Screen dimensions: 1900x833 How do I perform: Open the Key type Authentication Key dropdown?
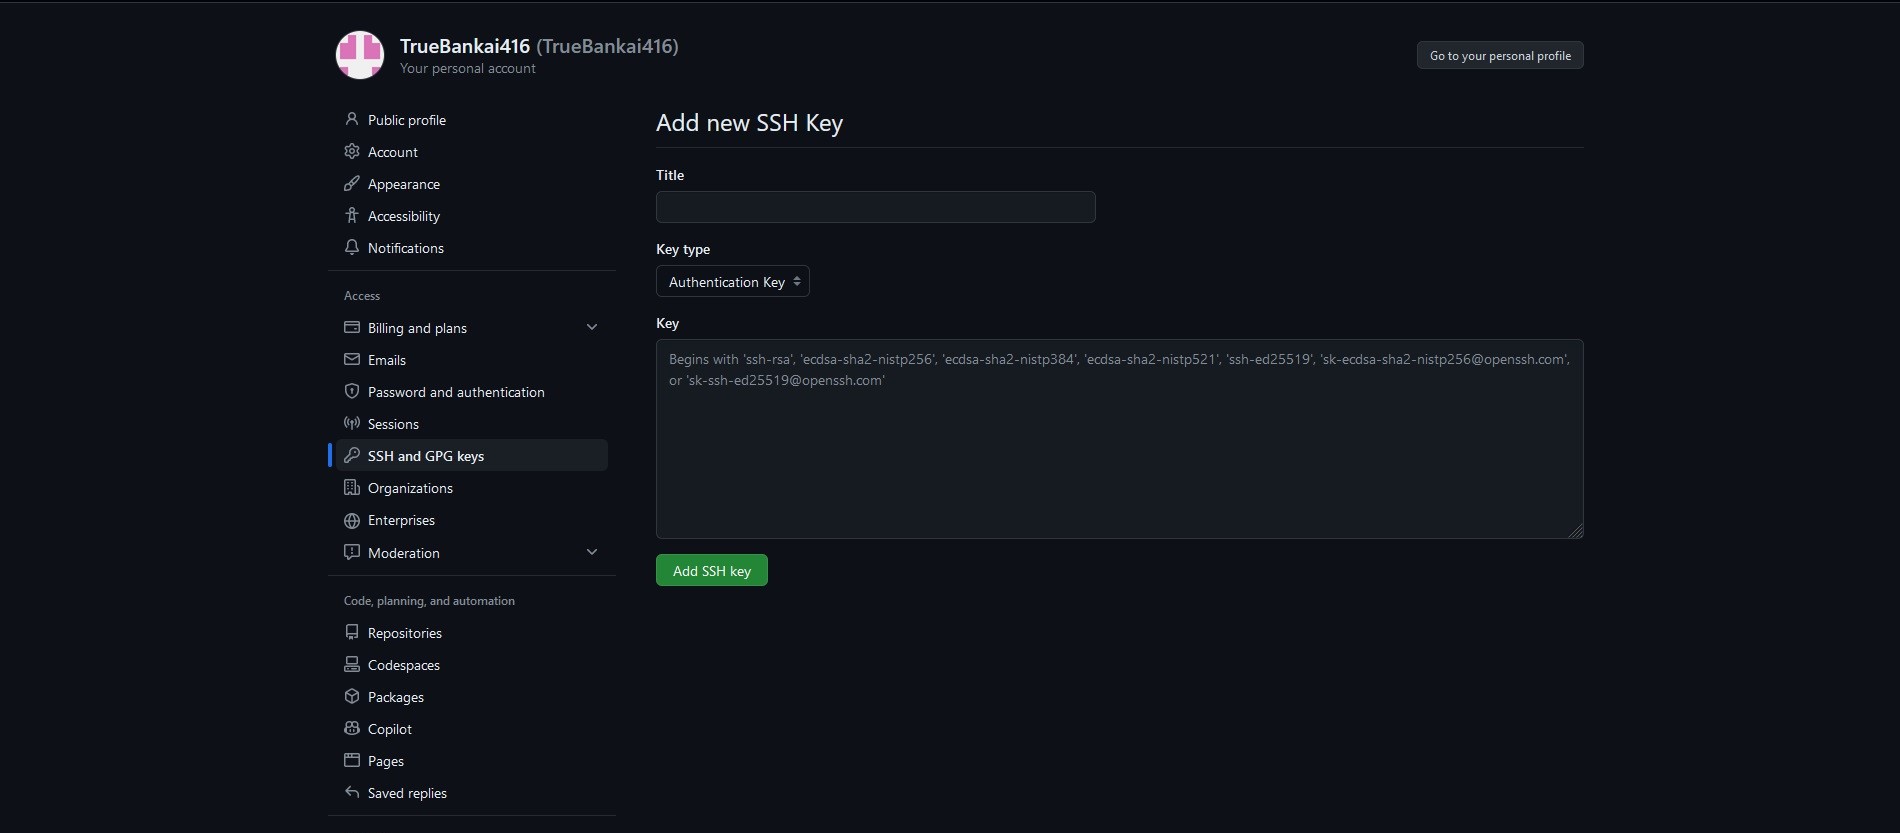(733, 281)
